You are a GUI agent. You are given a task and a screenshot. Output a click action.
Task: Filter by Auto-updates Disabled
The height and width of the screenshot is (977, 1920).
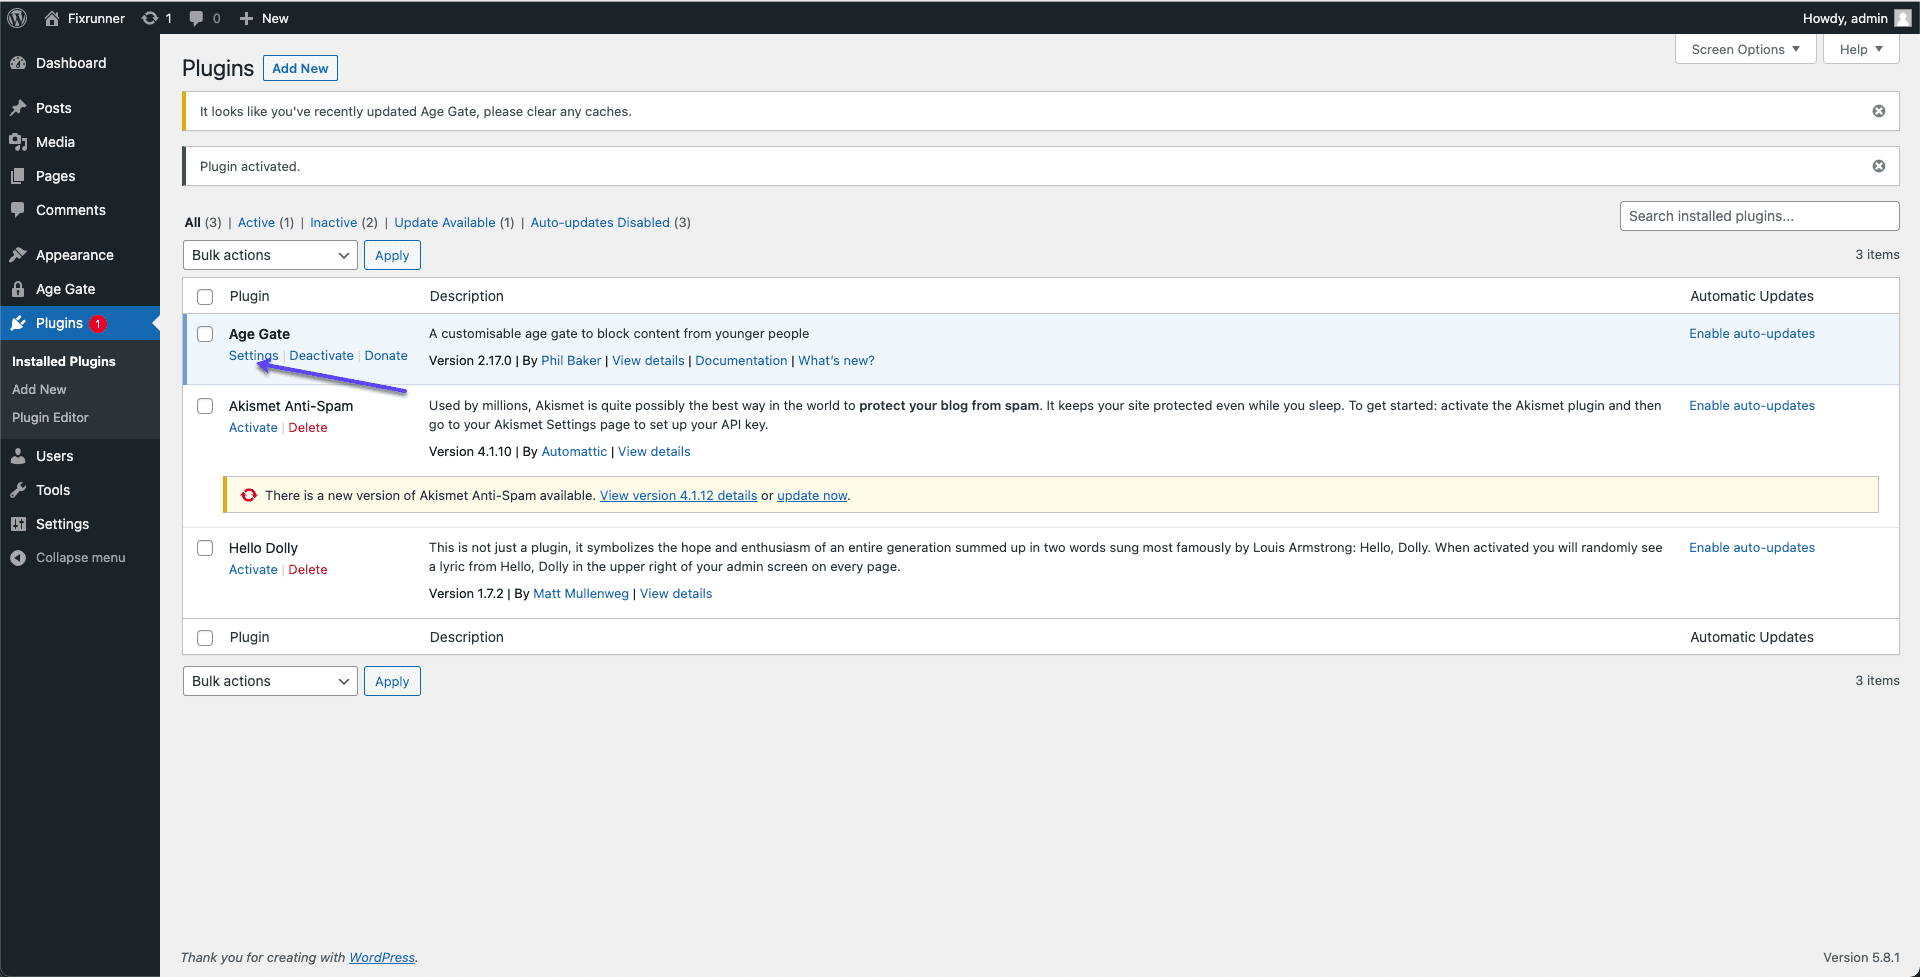click(x=600, y=222)
